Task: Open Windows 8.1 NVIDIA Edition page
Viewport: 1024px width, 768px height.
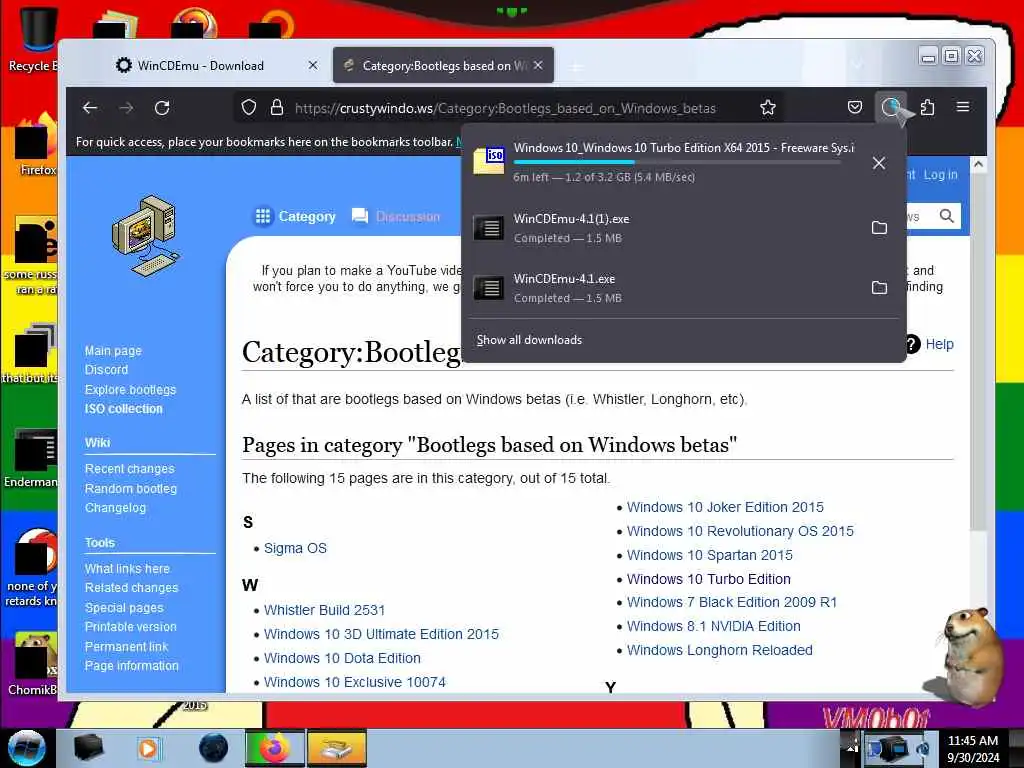Action: pyautogui.click(x=713, y=626)
